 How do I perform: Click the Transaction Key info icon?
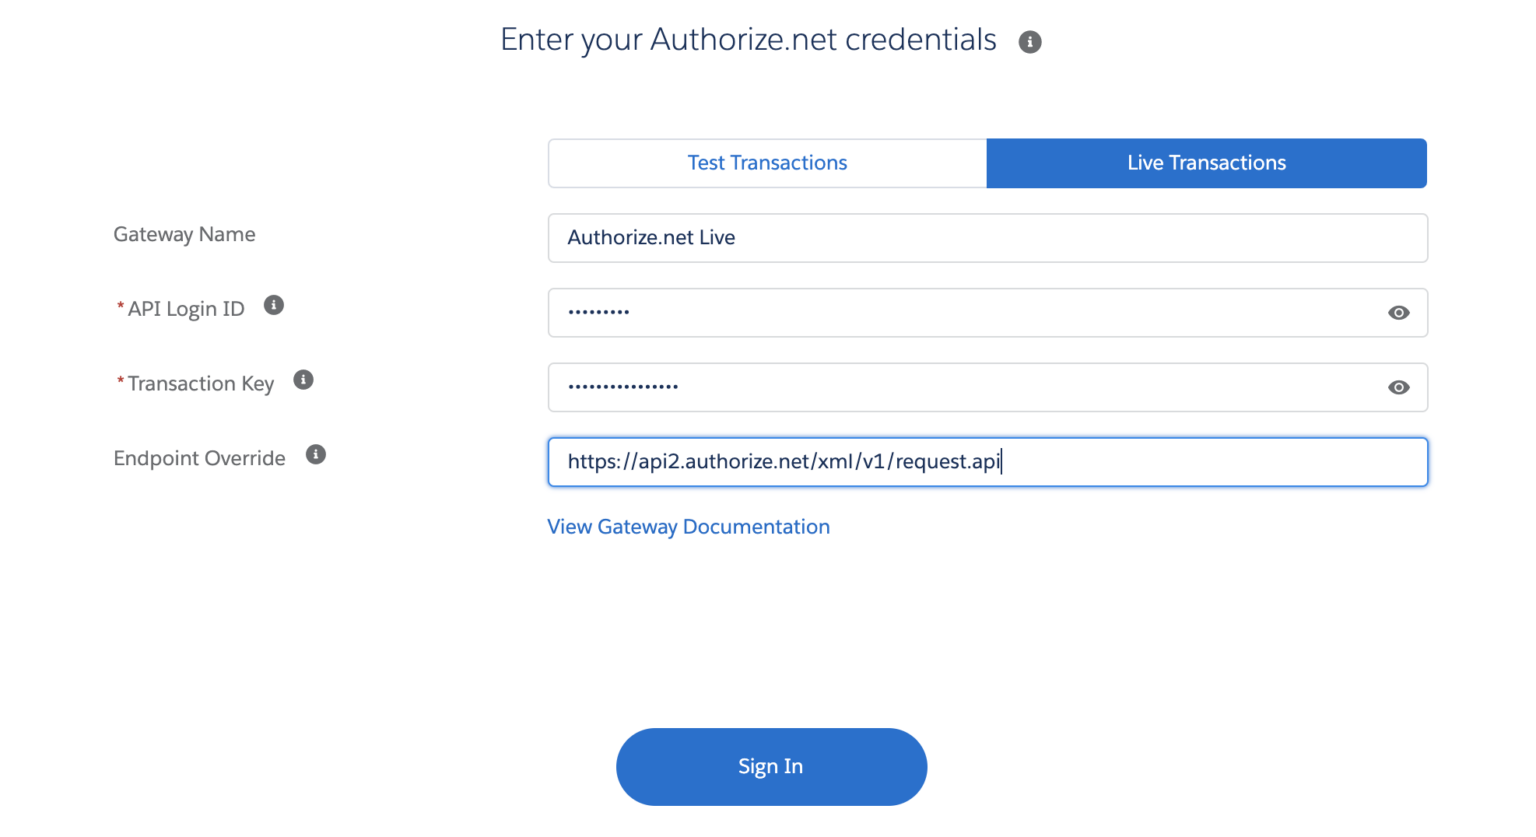pyautogui.click(x=303, y=380)
